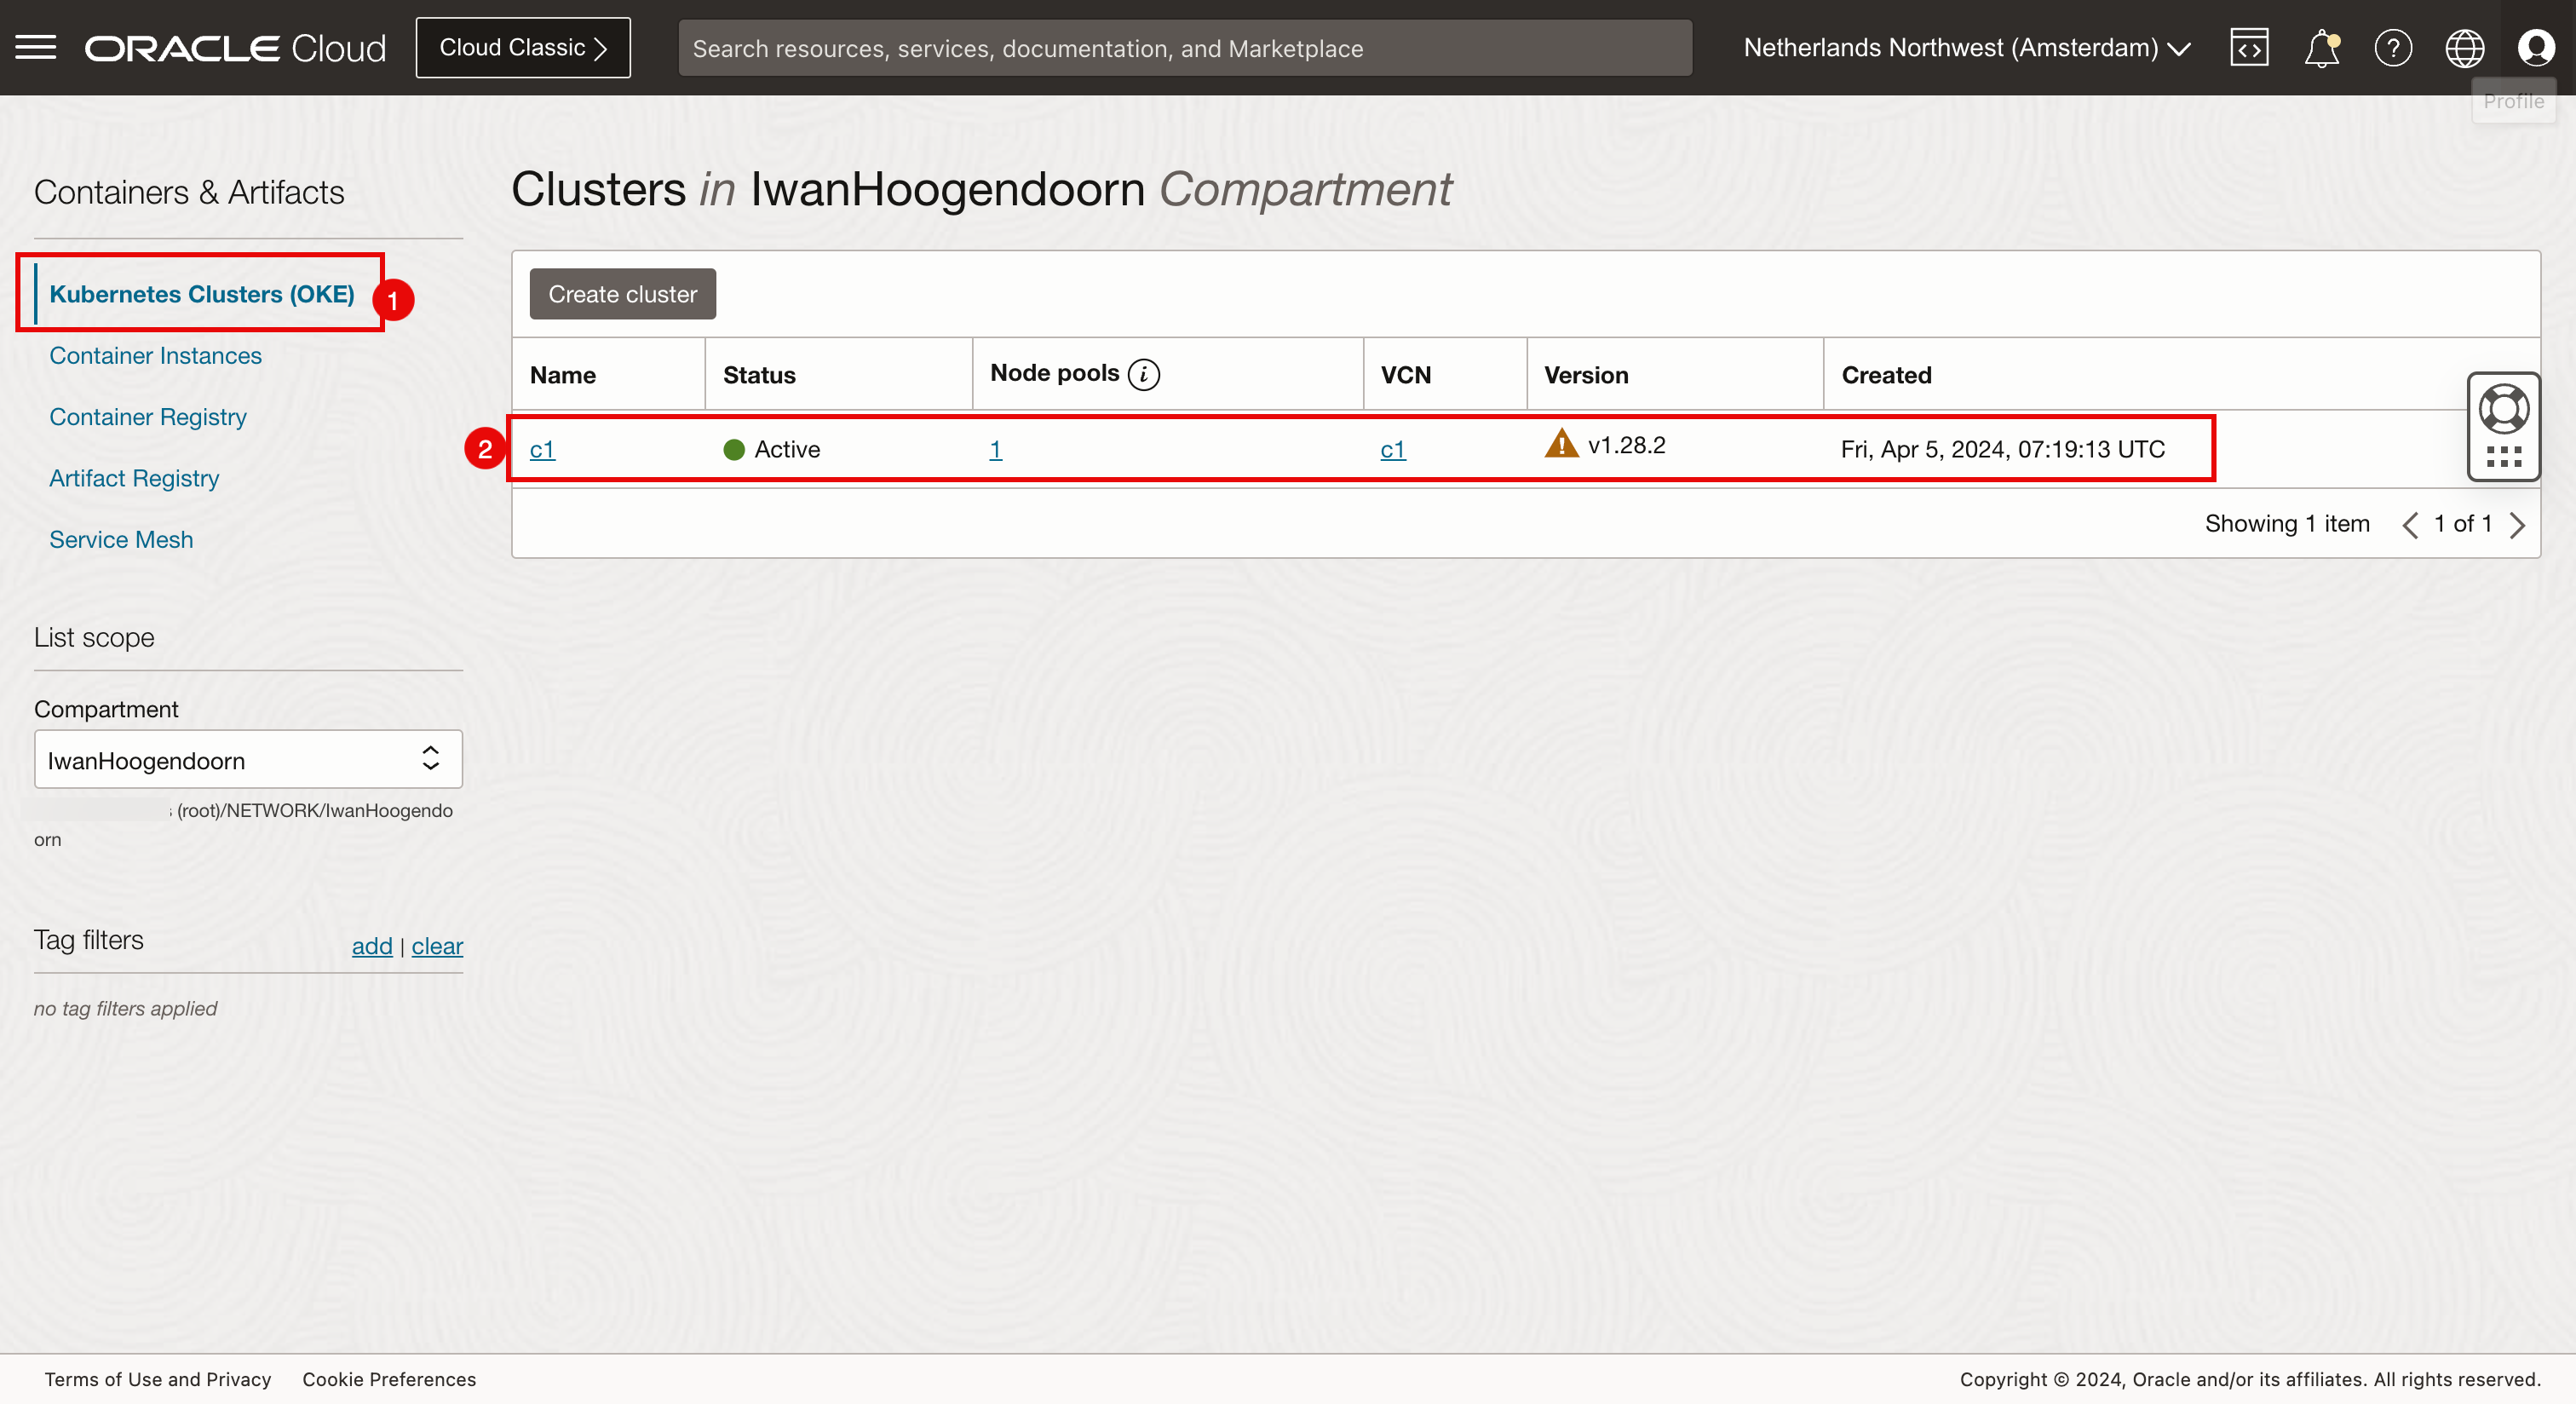Open the notifications bell
This screenshot has height=1404, width=2576.
pos(2321,47)
